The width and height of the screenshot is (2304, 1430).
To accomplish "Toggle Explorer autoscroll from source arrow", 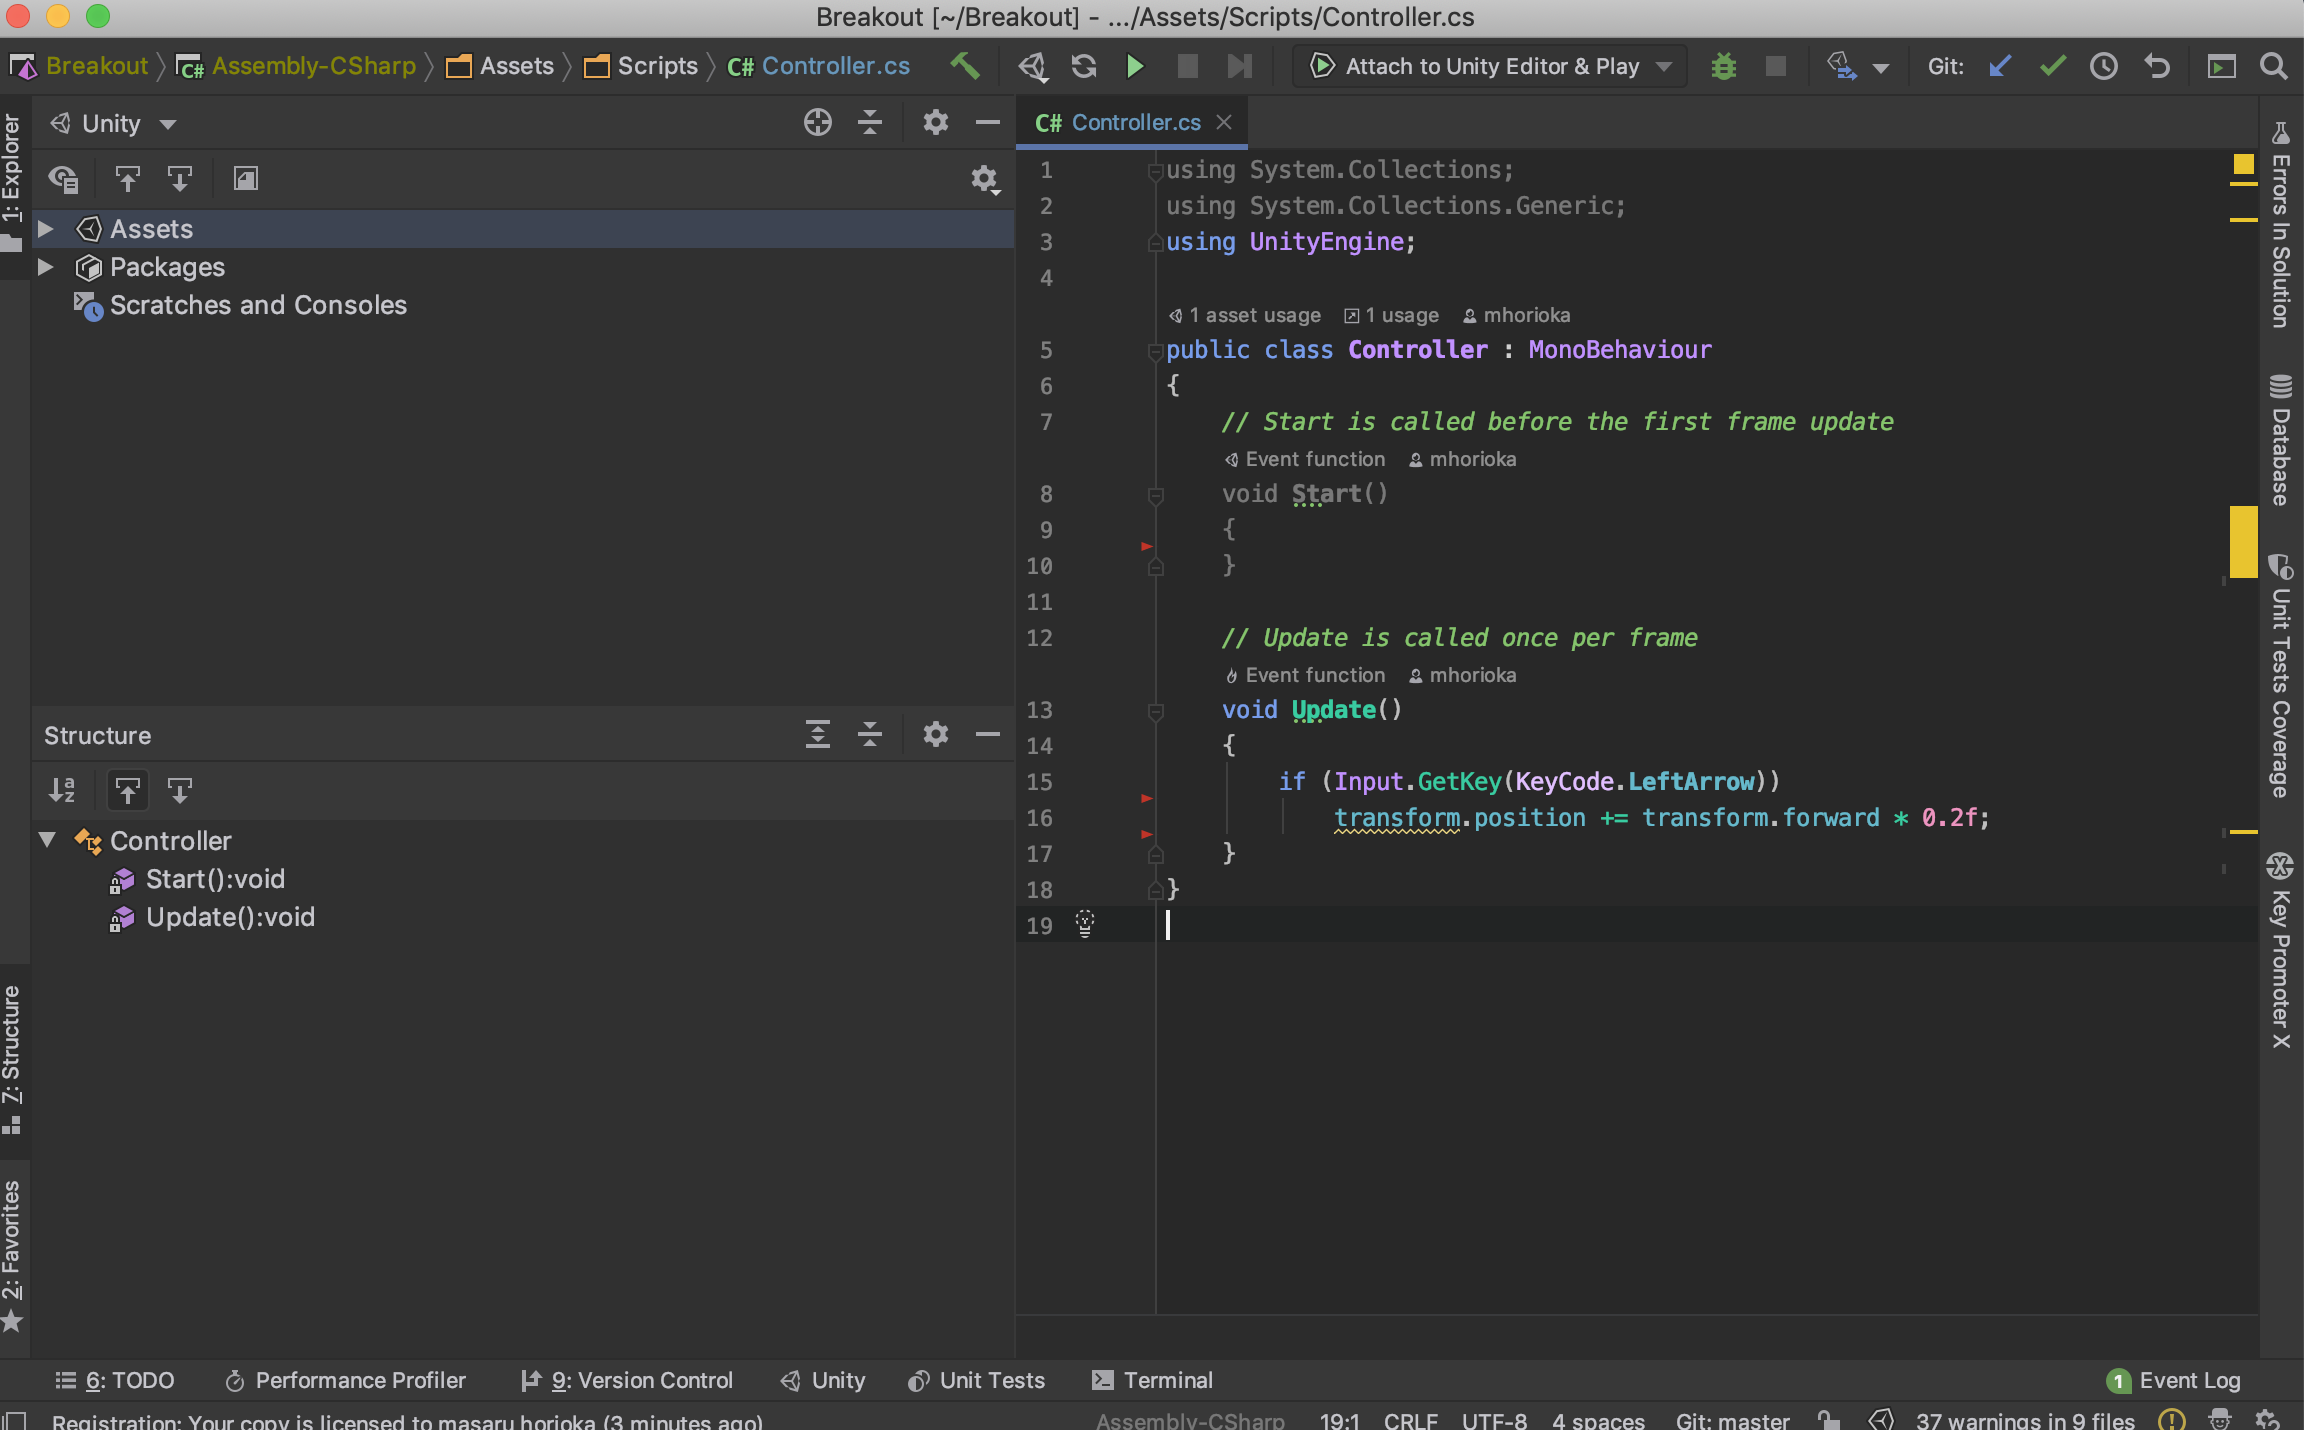I will [180, 179].
